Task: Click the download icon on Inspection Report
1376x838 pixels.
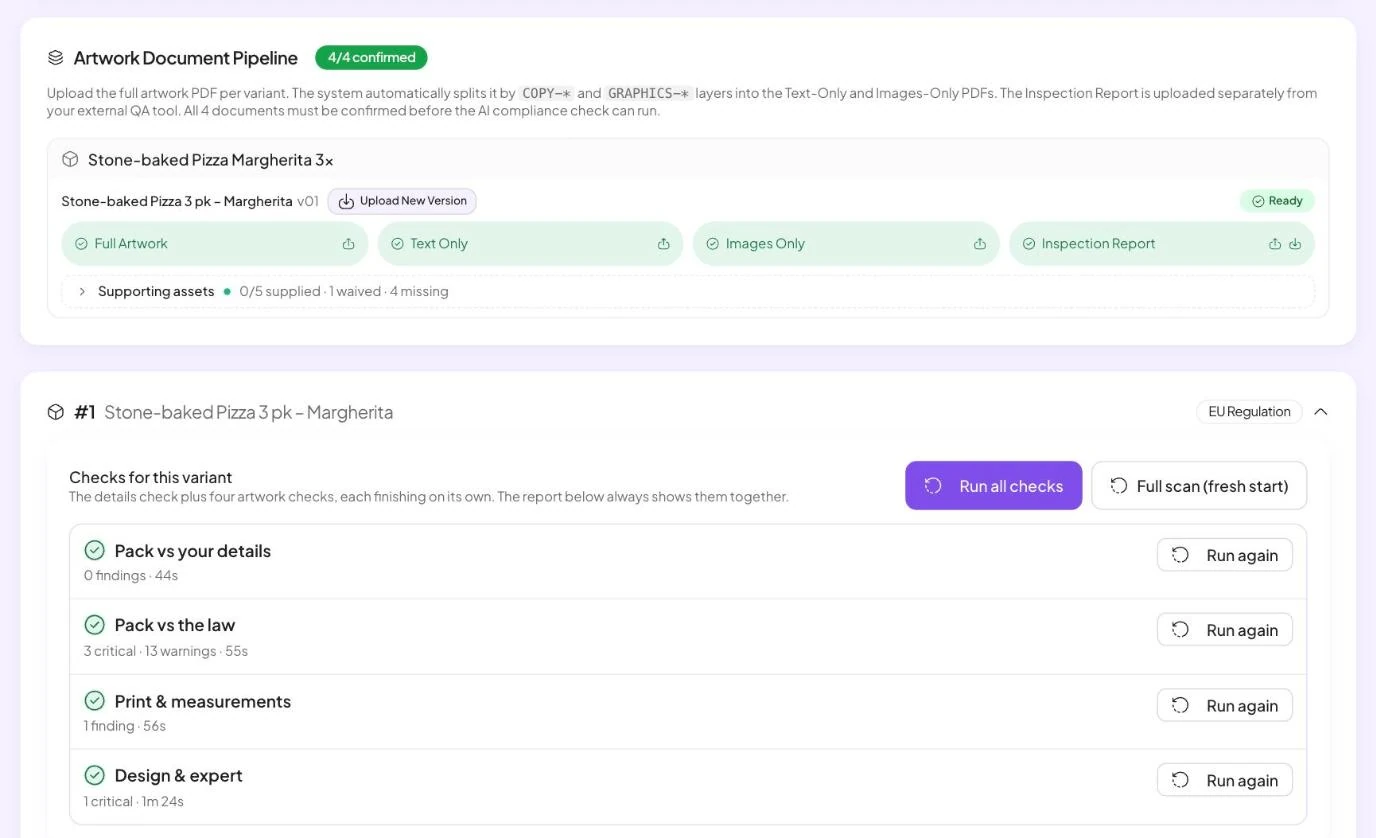Action: [1295, 244]
